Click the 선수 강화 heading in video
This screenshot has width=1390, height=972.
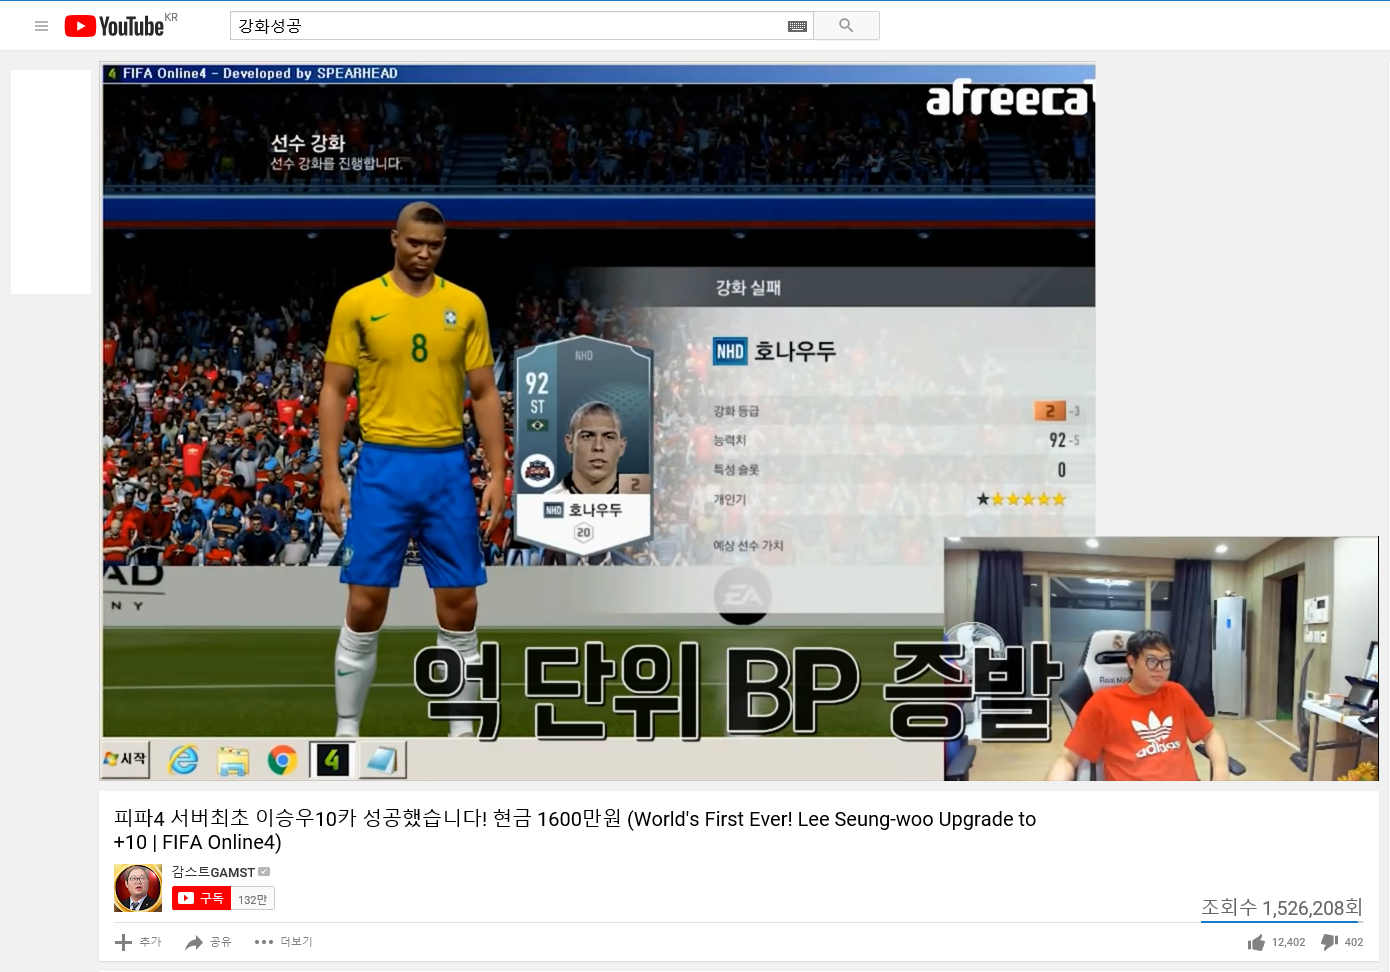point(308,143)
